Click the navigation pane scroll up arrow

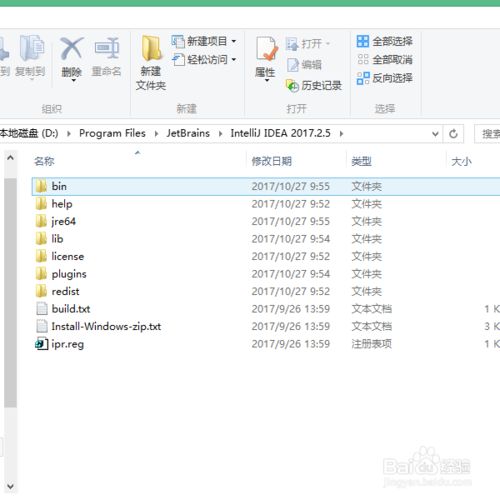click(x=10, y=158)
